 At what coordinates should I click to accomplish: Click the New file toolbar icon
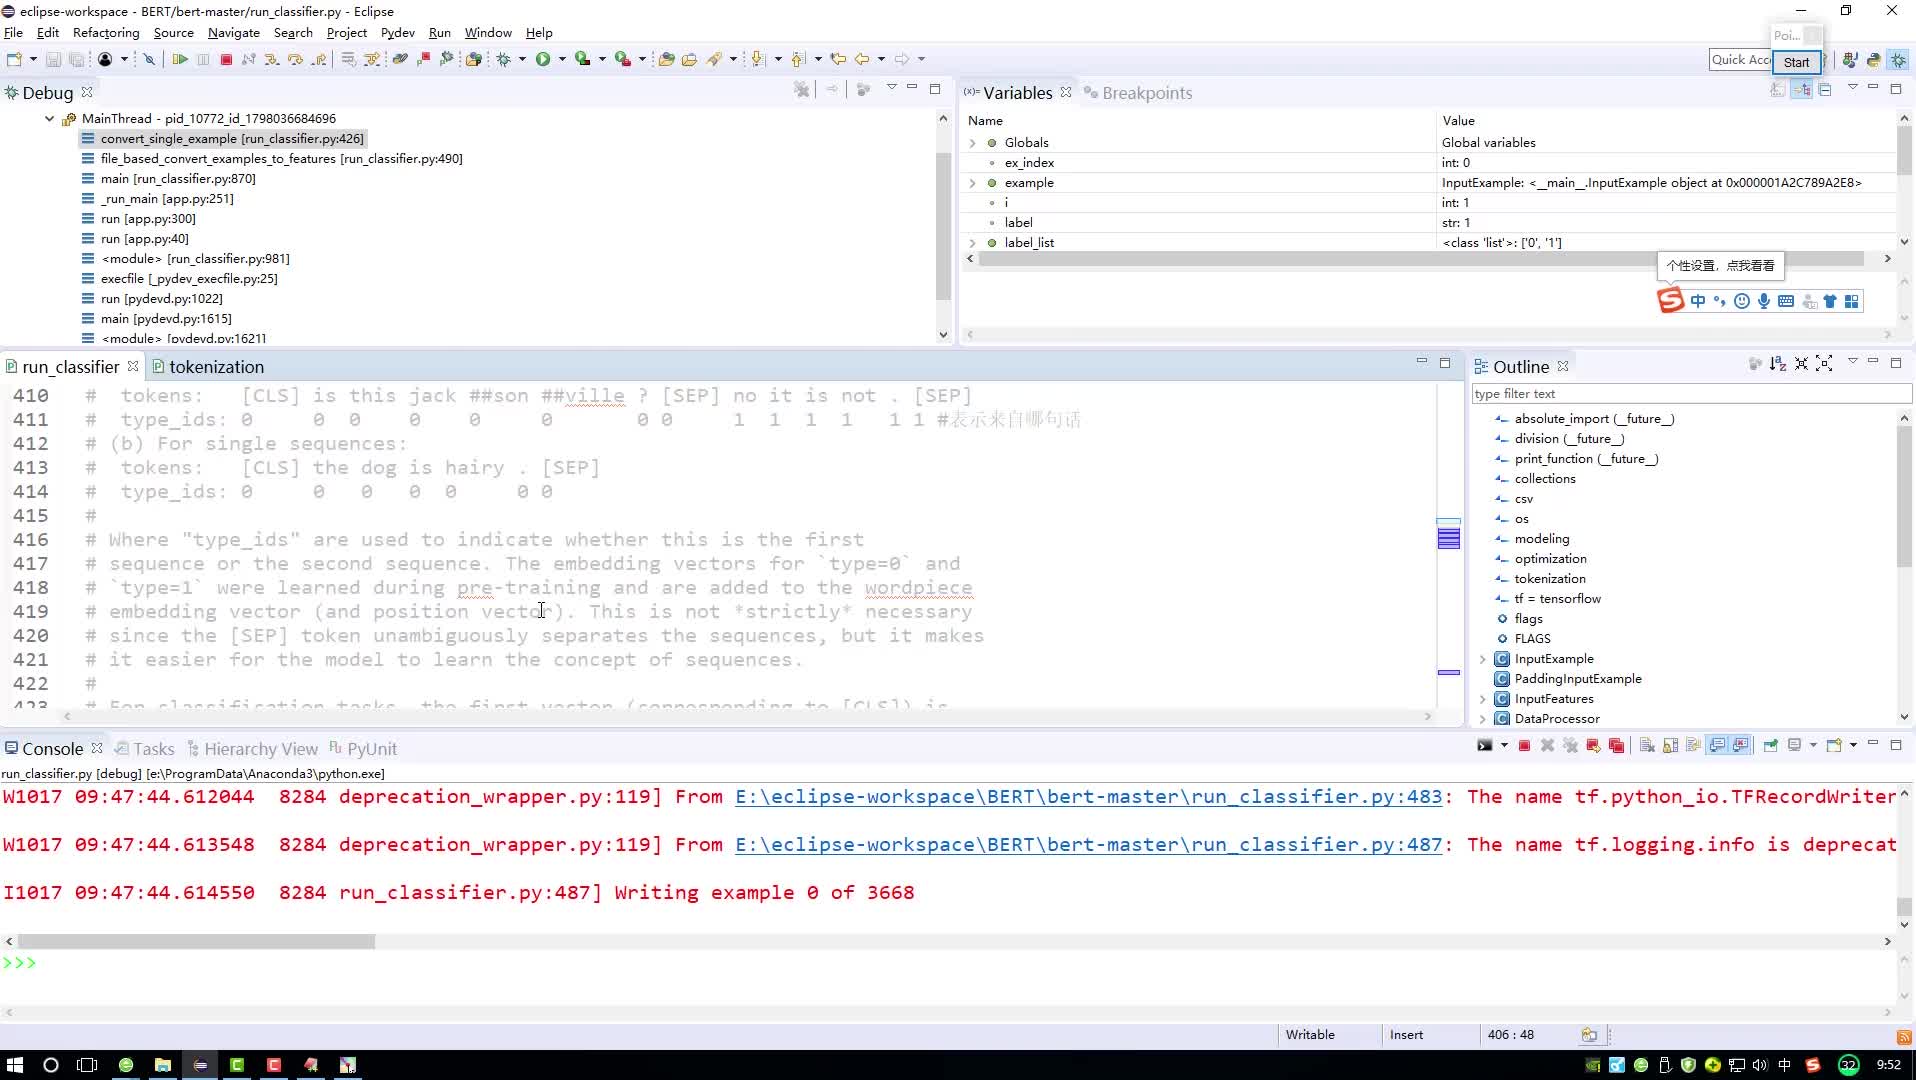(x=14, y=59)
